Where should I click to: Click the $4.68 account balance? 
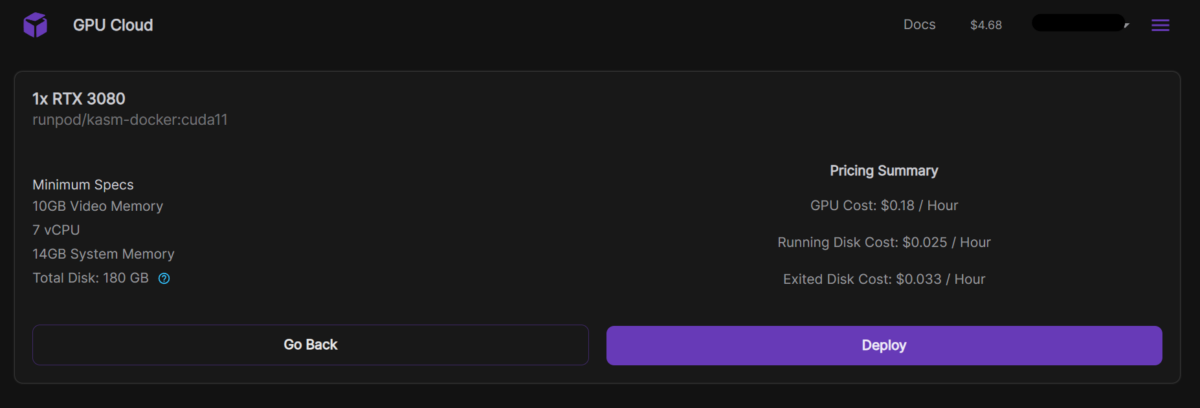point(986,24)
